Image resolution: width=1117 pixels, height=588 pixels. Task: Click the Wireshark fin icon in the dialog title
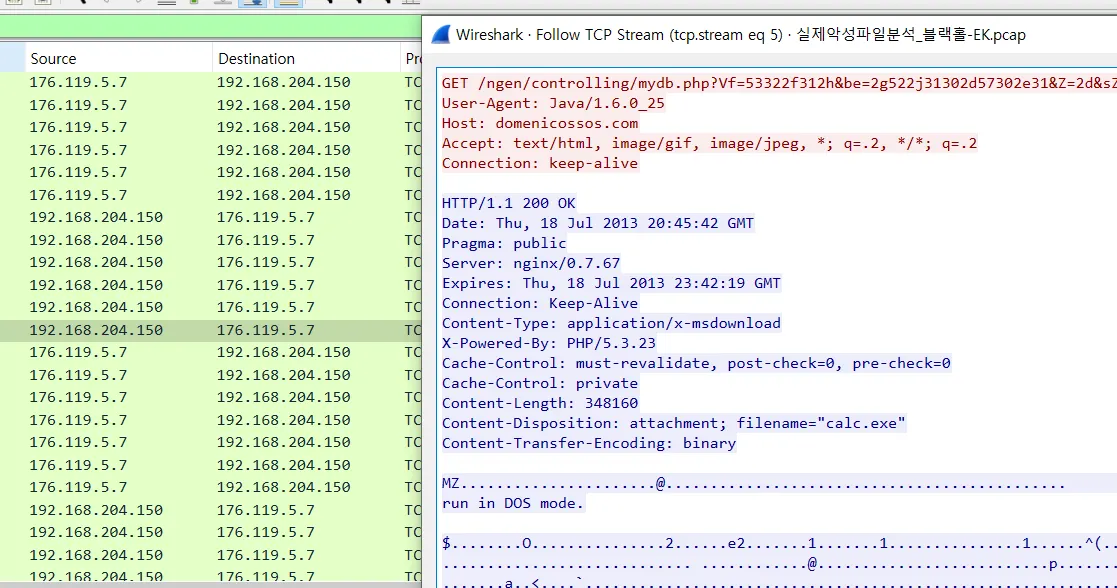pyautogui.click(x=441, y=34)
